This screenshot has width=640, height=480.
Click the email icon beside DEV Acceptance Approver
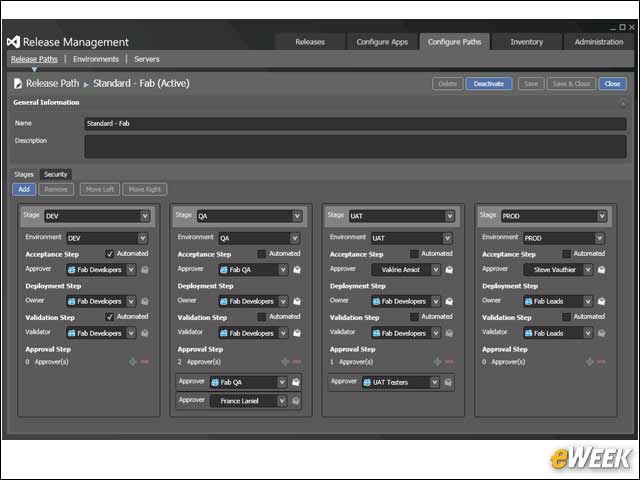tap(144, 270)
